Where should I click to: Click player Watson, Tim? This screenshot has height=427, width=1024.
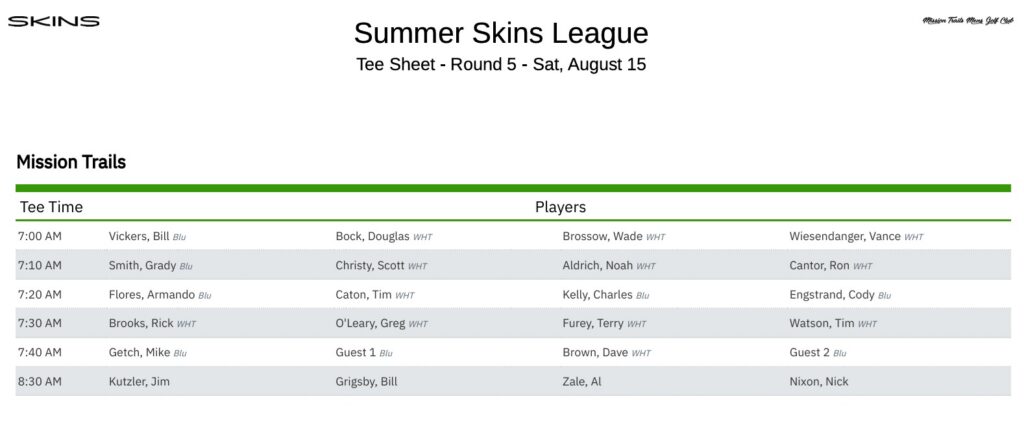click(x=822, y=323)
